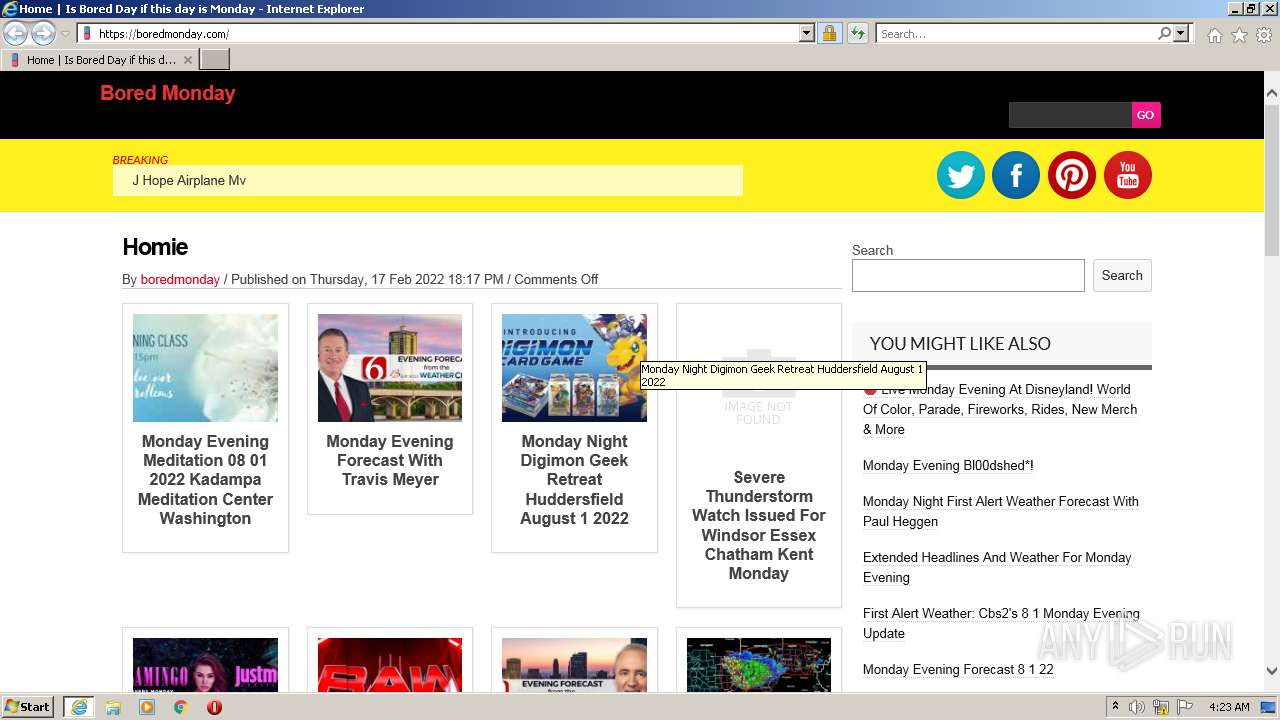Click the meditation class thumbnail image
Viewport: 1280px width, 720px height.
(205, 368)
